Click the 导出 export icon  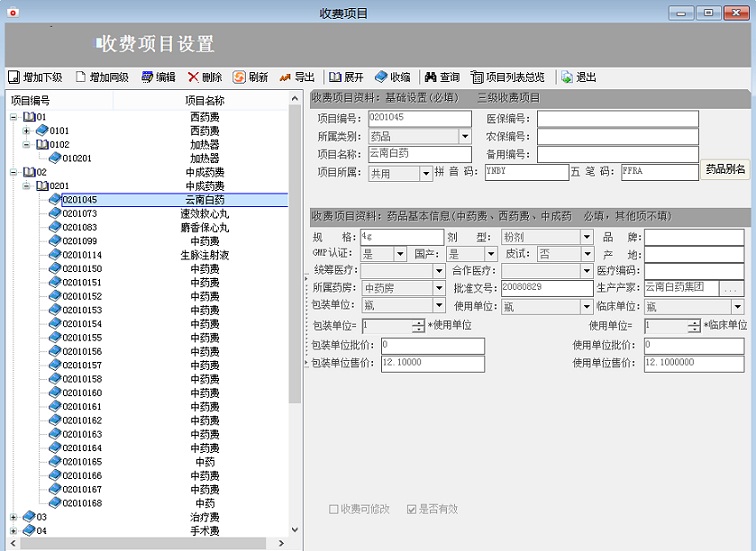285,77
